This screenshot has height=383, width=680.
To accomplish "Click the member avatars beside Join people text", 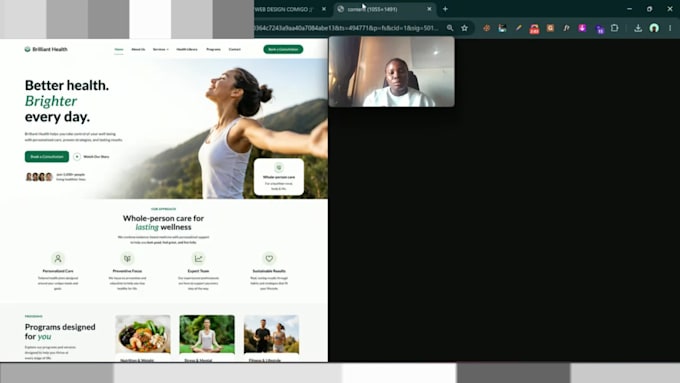I will [x=39, y=177].
